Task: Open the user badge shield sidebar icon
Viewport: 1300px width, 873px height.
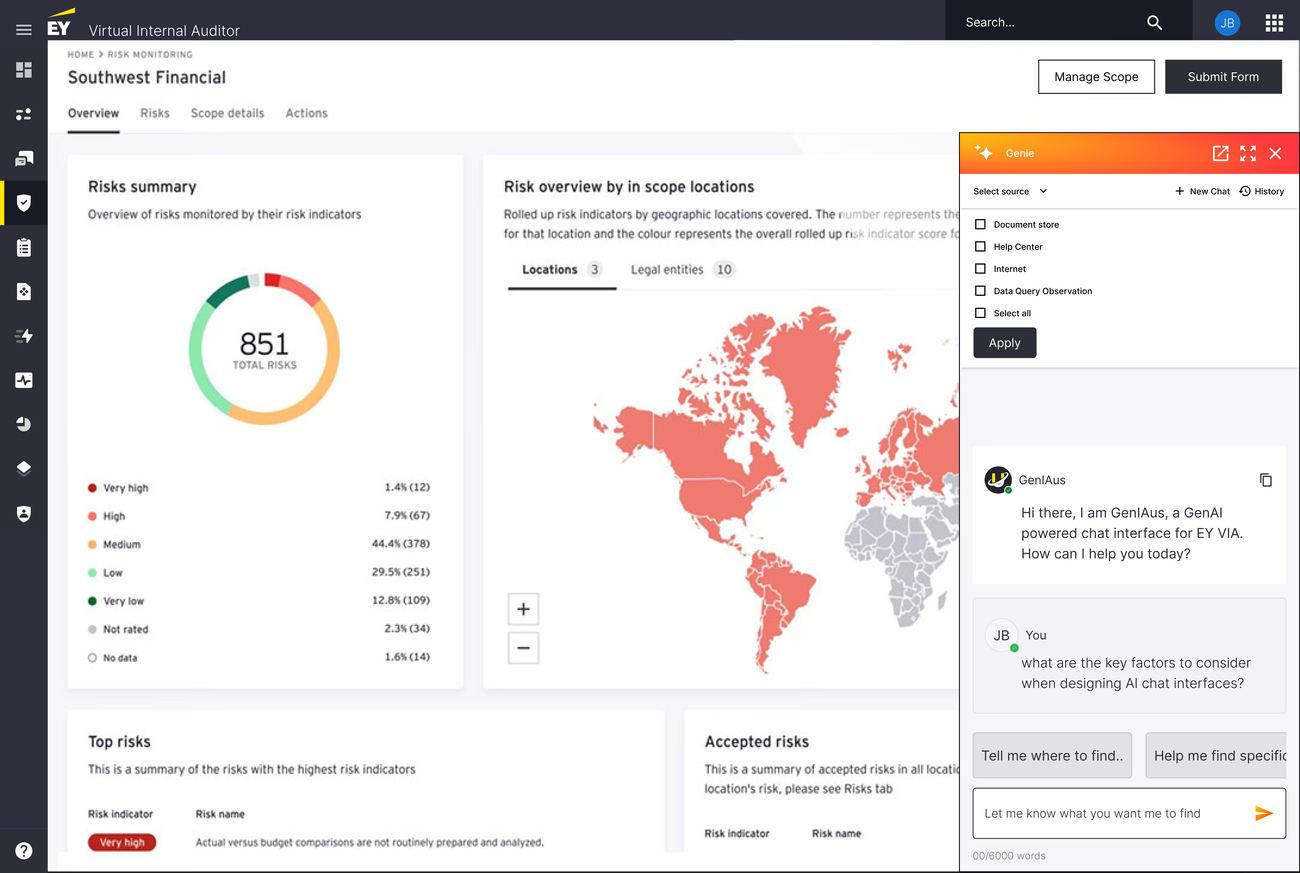Action: (x=24, y=513)
